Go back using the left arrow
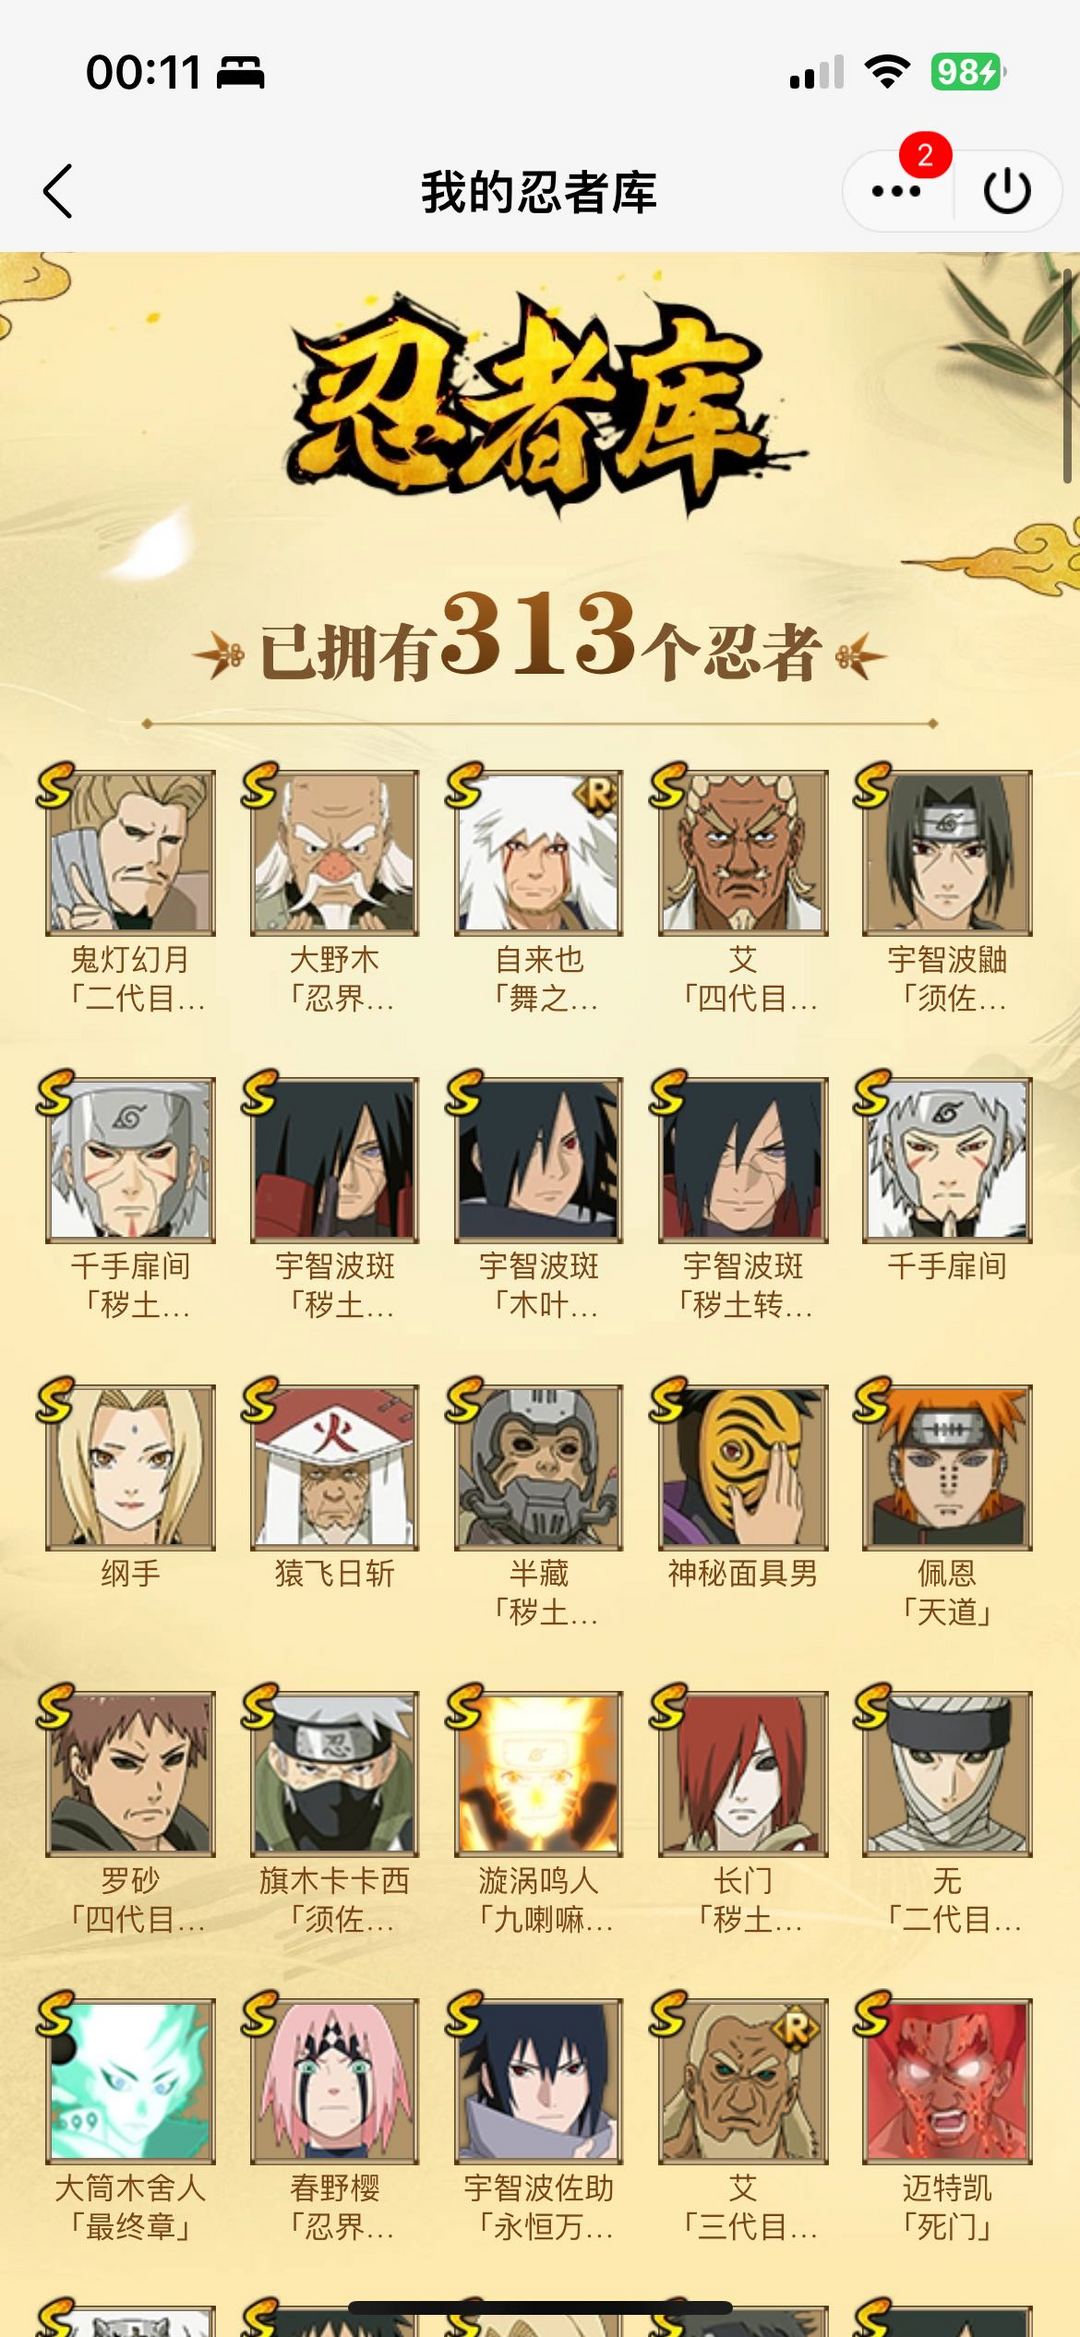Image resolution: width=1080 pixels, height=2337 pixels. pos(58,191)
